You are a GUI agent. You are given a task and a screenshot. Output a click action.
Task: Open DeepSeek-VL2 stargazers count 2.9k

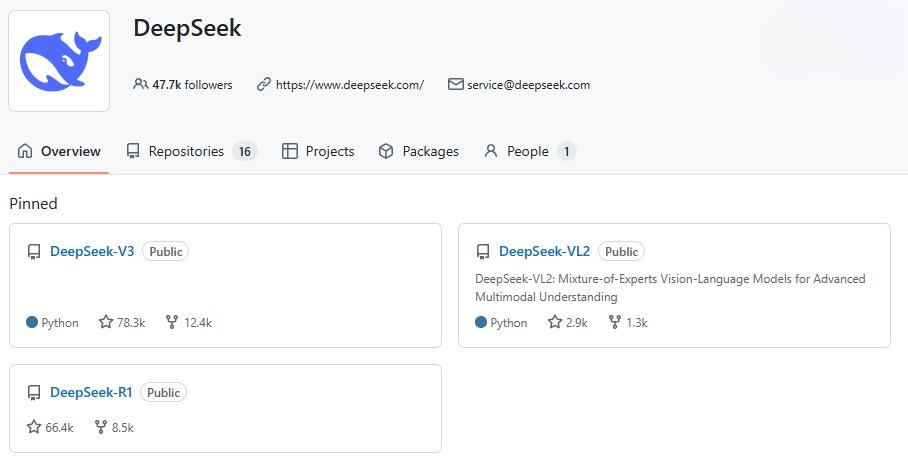[x=577, y=322]
